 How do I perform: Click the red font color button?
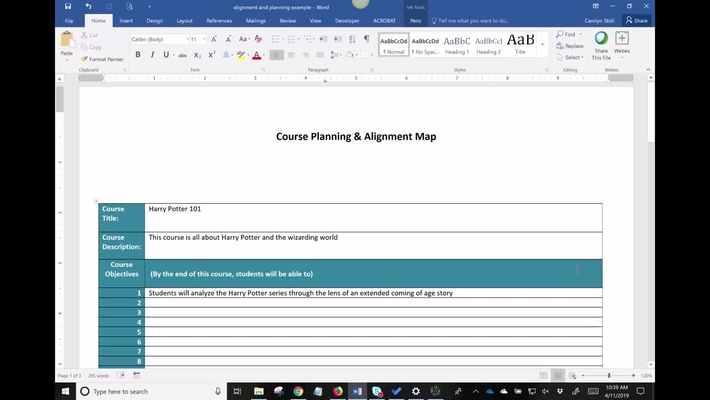pyautogui.click(x=256, y=55)
